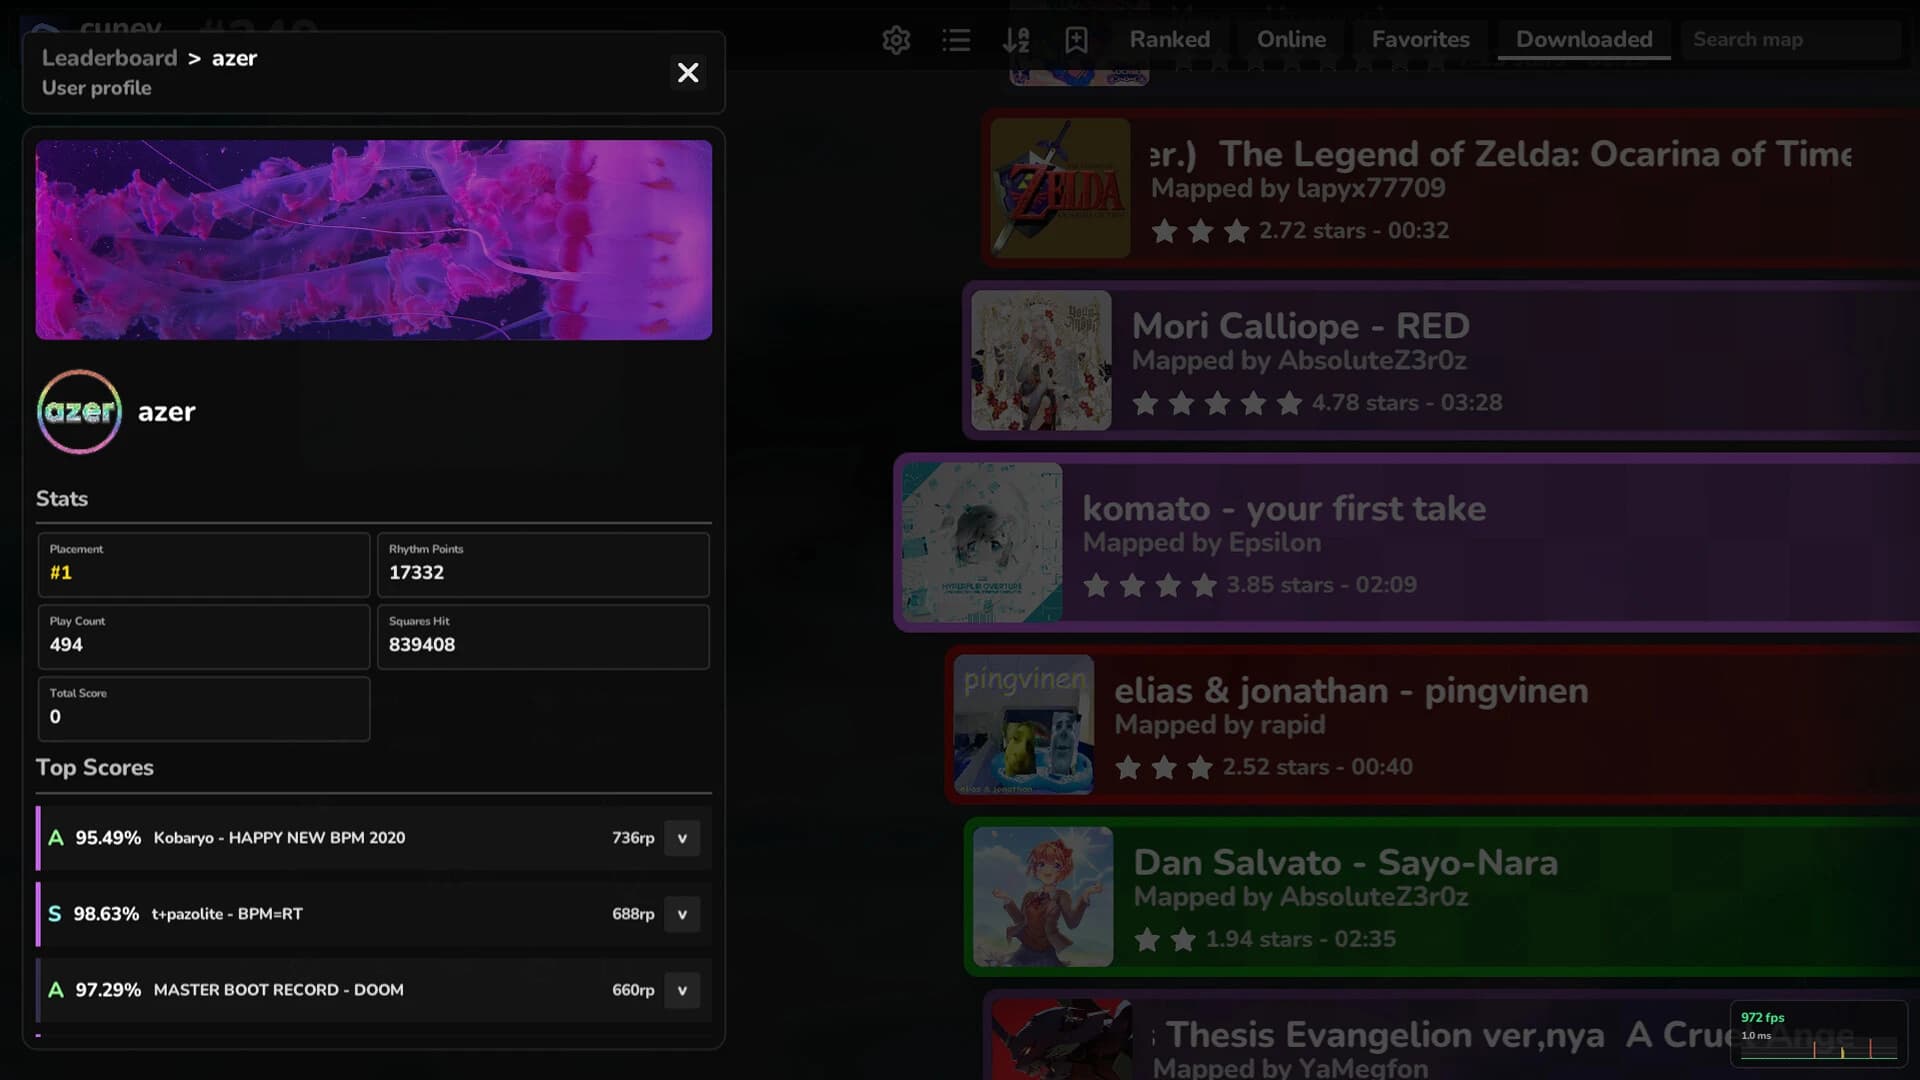Click the star rating on Mori Calliope - RED
1920x1080 pixels.
point(1215,403)
